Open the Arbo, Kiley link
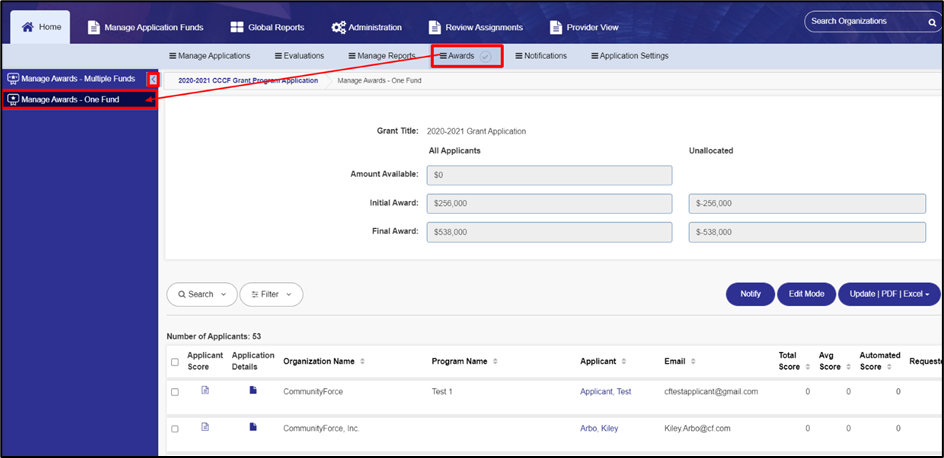This screenshot has height=458, width=944. tap(599, 429)
